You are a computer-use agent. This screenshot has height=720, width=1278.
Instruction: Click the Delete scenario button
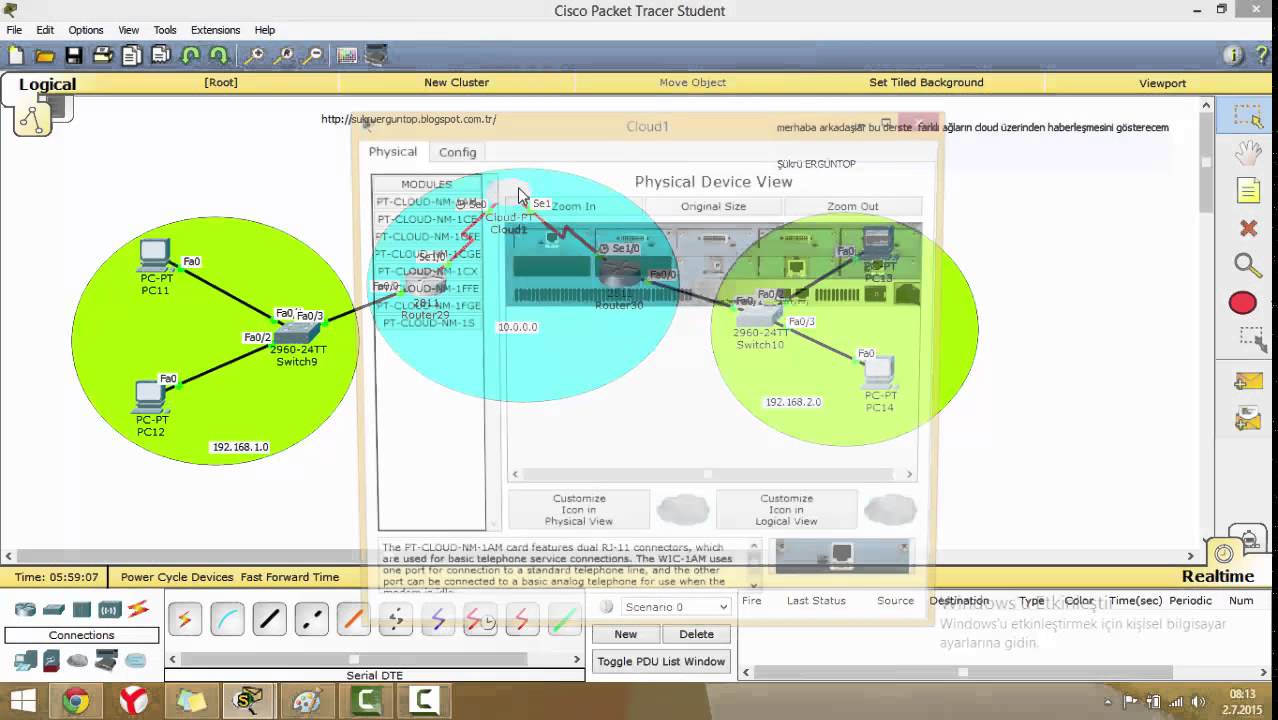click(696, 634)
